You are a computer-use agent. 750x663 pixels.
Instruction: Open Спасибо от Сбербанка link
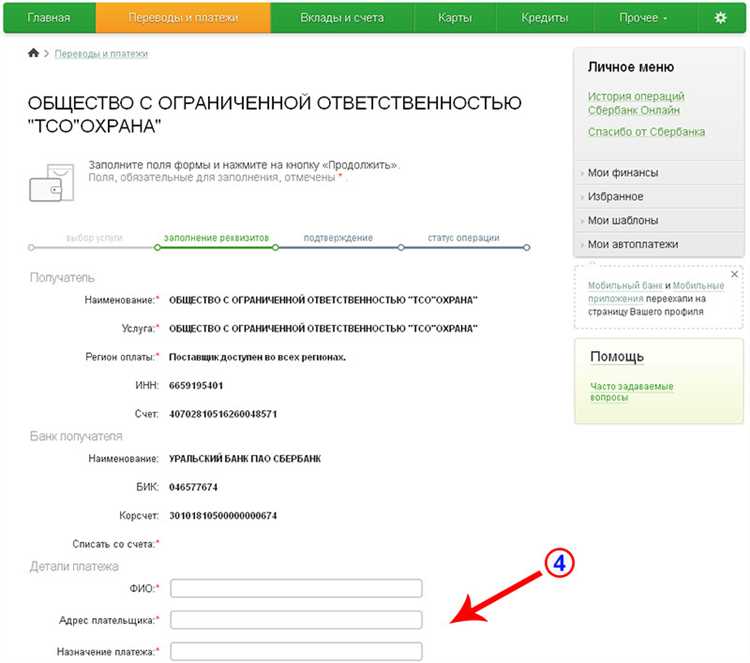click(x=646, y=132)
